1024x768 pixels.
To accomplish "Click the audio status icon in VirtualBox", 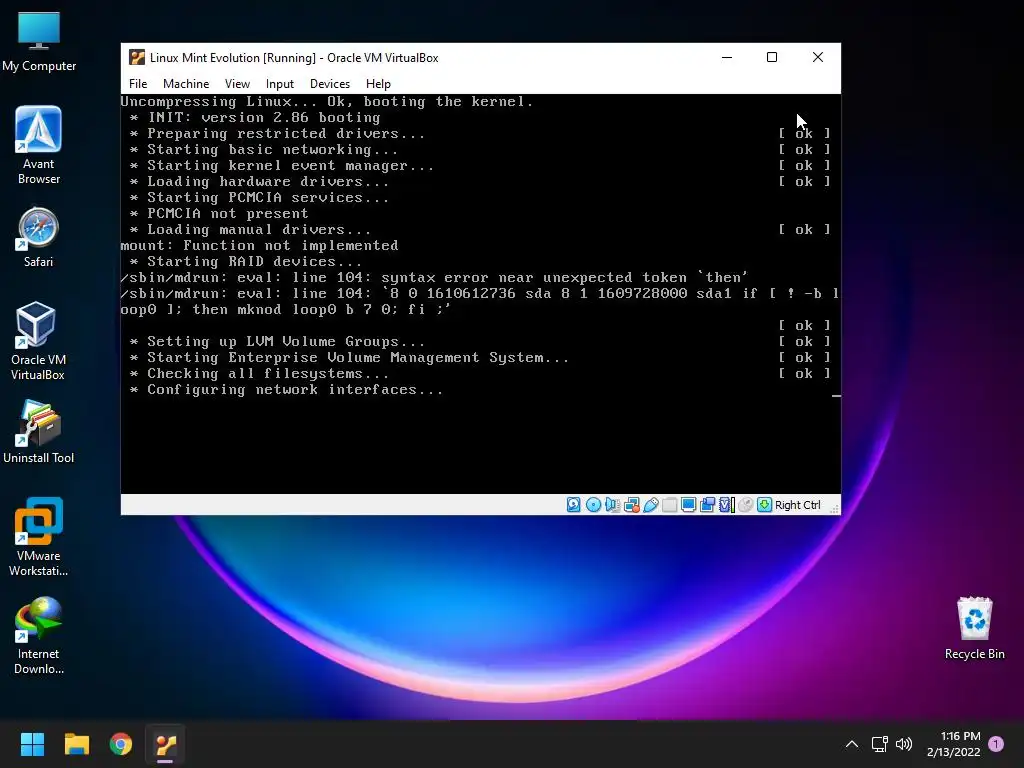I will (612, 505).
